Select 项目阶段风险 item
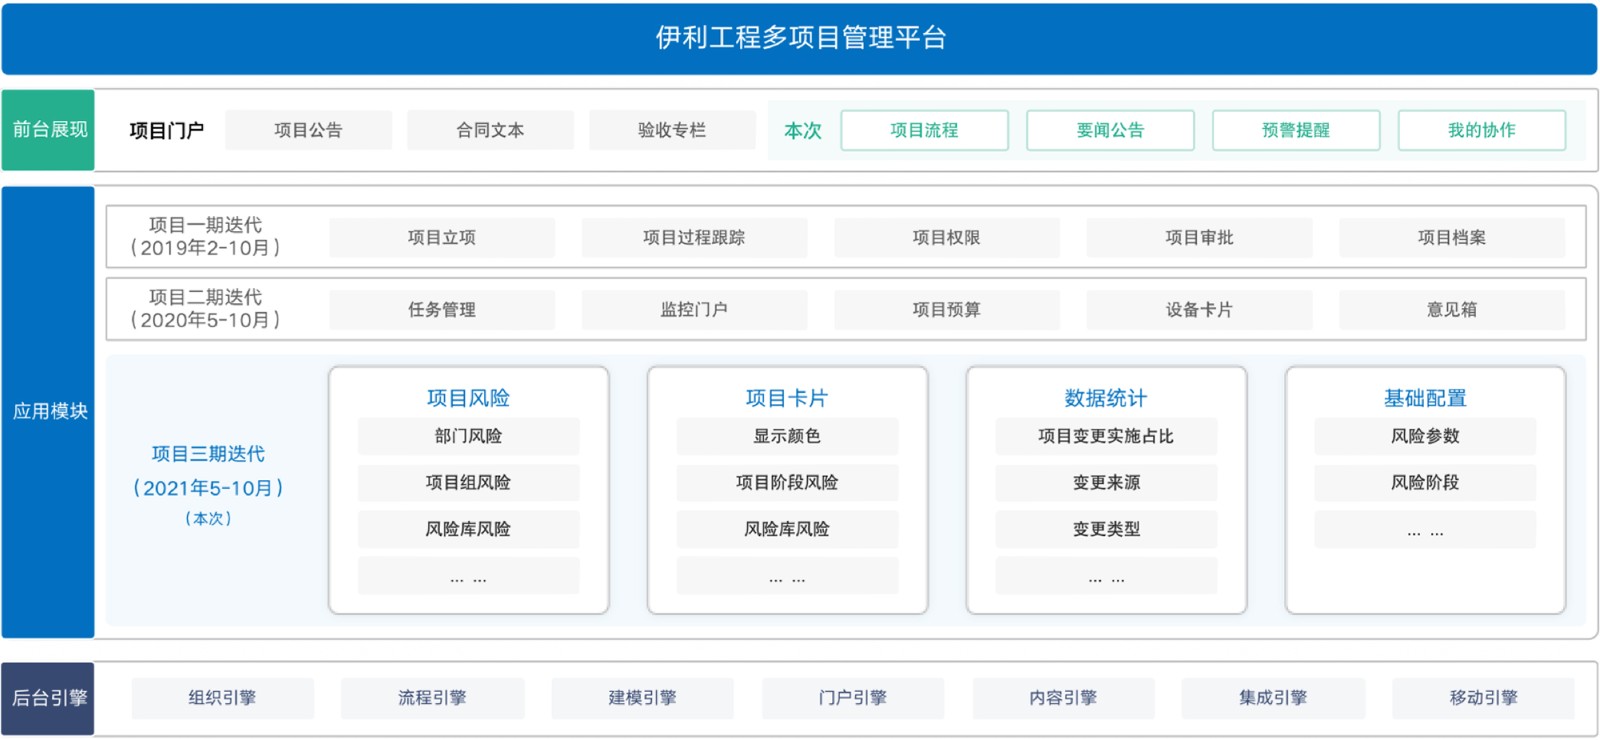Image resolution: width=1600 pixels, height=740 pixels. (787, 483)
